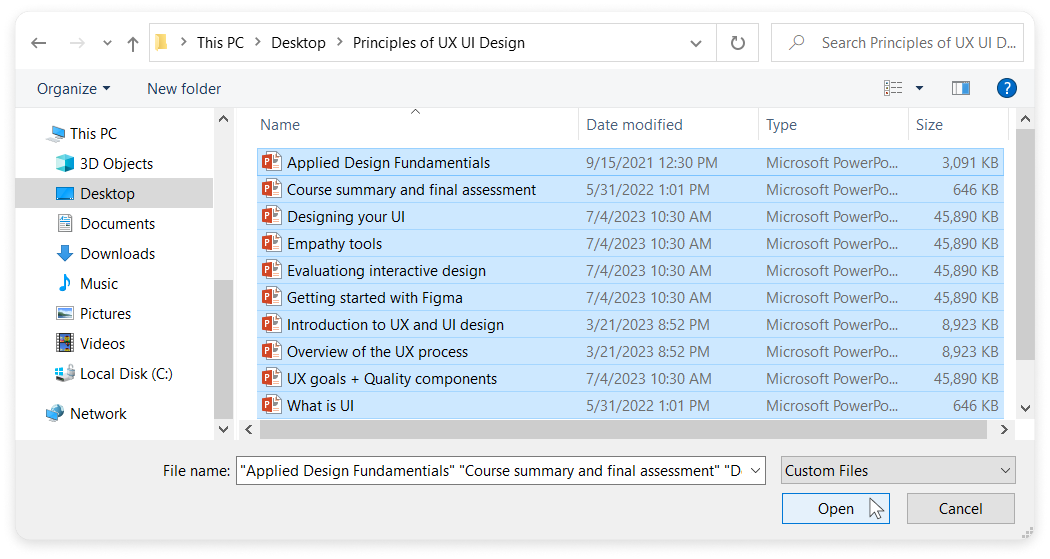Screen dimensions: 1050x559
Task: Expand the view options dropdown arrow
Action: click(919, 88)
